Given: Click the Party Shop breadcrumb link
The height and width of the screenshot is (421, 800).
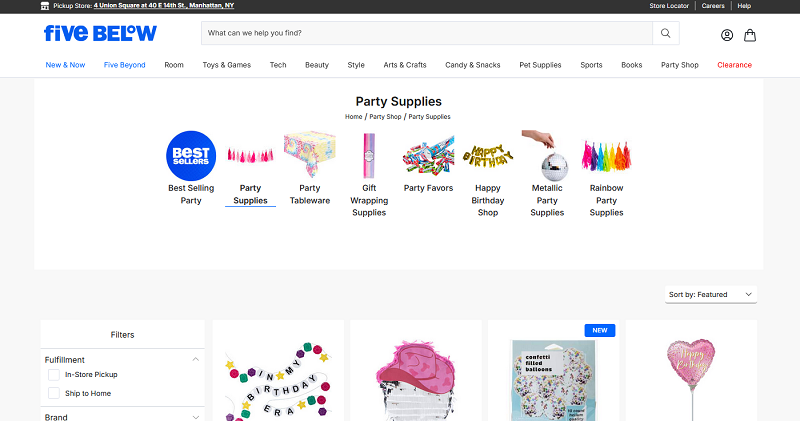Looking at the screenshot, I should click(385, 117).
